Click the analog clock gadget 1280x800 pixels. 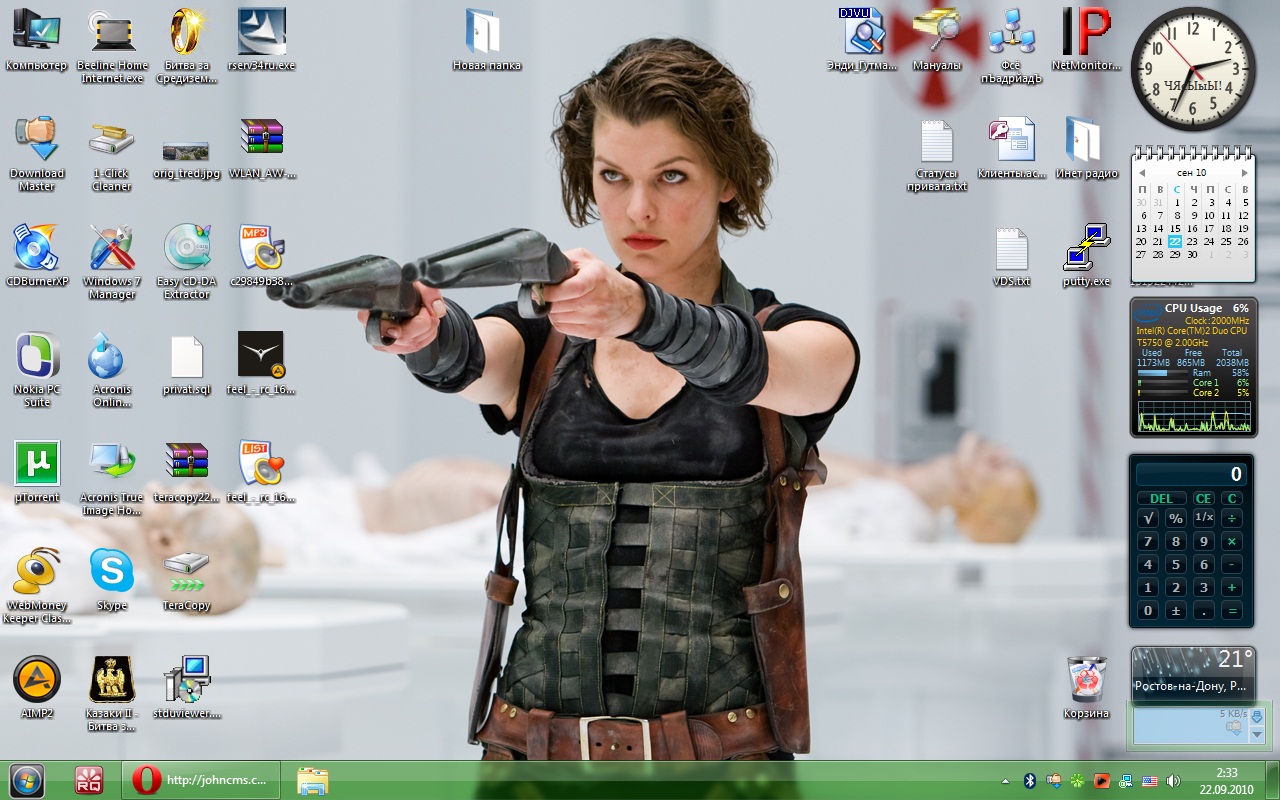click(x=1193, y=69)
